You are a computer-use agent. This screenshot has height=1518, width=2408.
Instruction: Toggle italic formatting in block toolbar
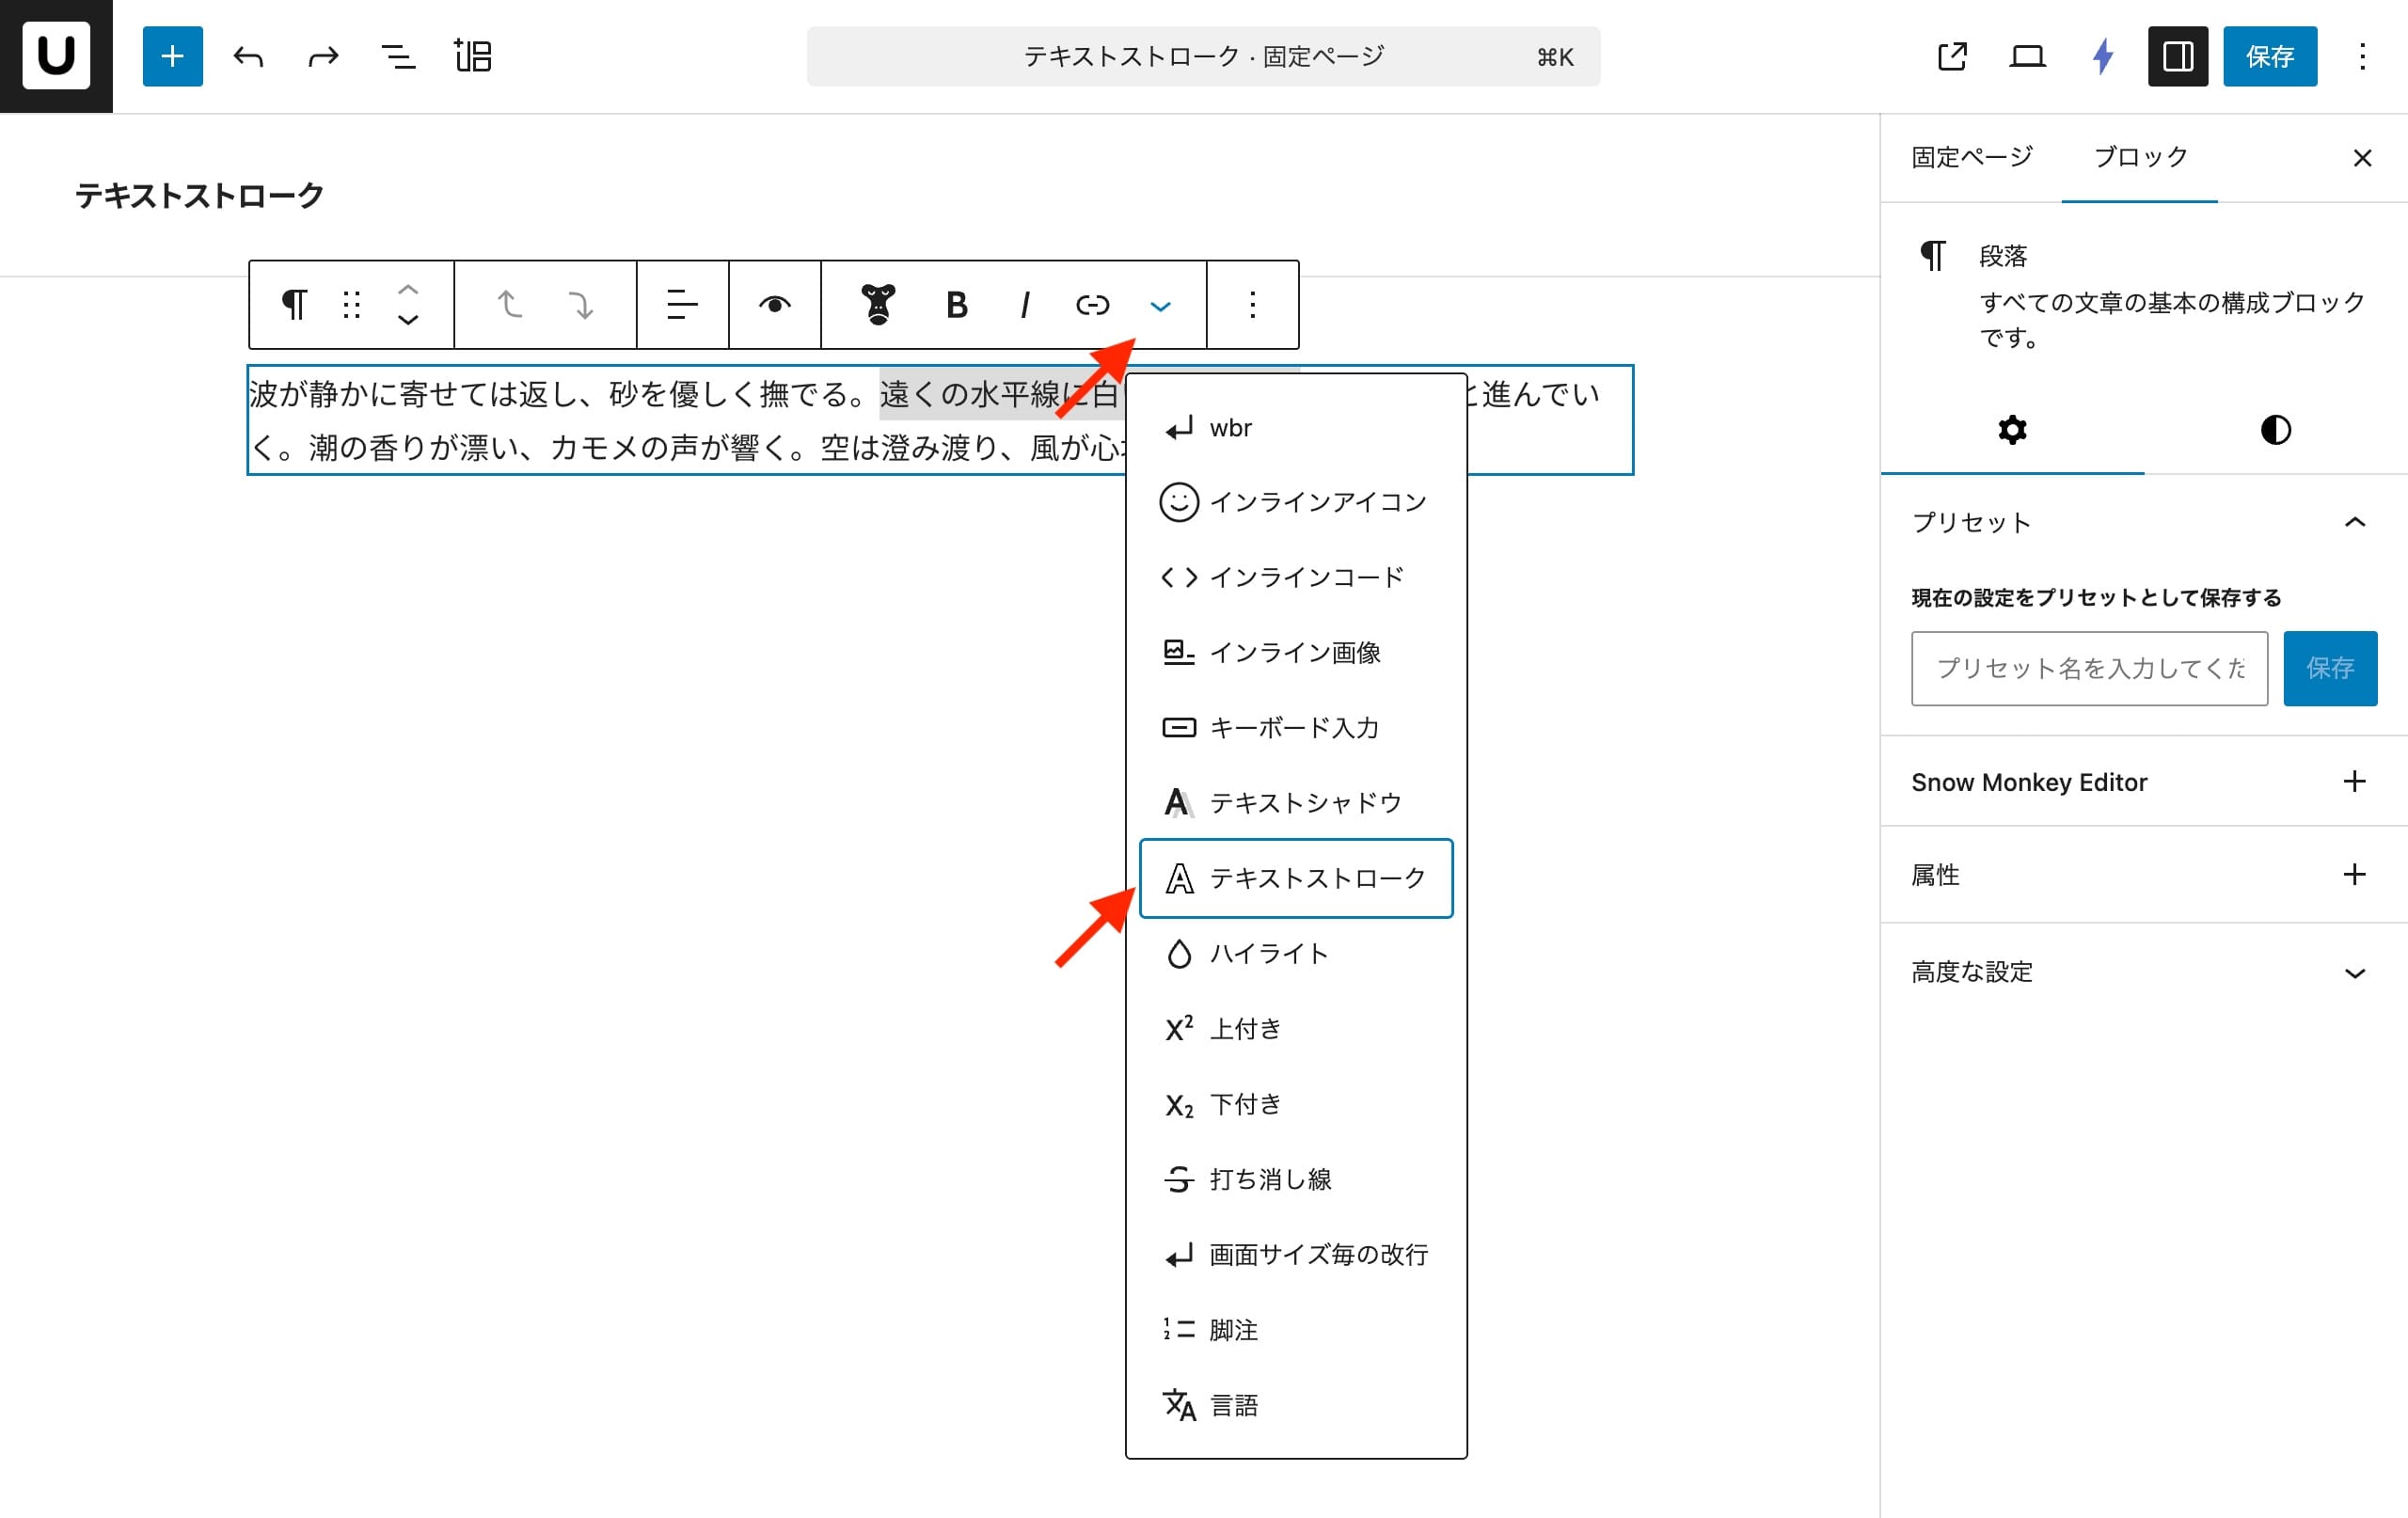coord(1024,305)
